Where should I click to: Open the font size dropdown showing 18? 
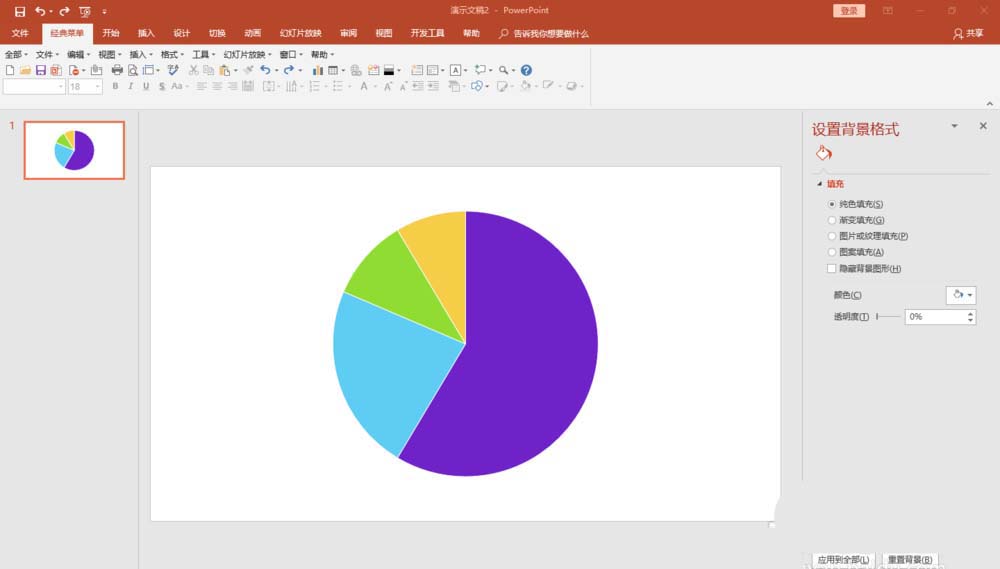click(x=97, y=87)
